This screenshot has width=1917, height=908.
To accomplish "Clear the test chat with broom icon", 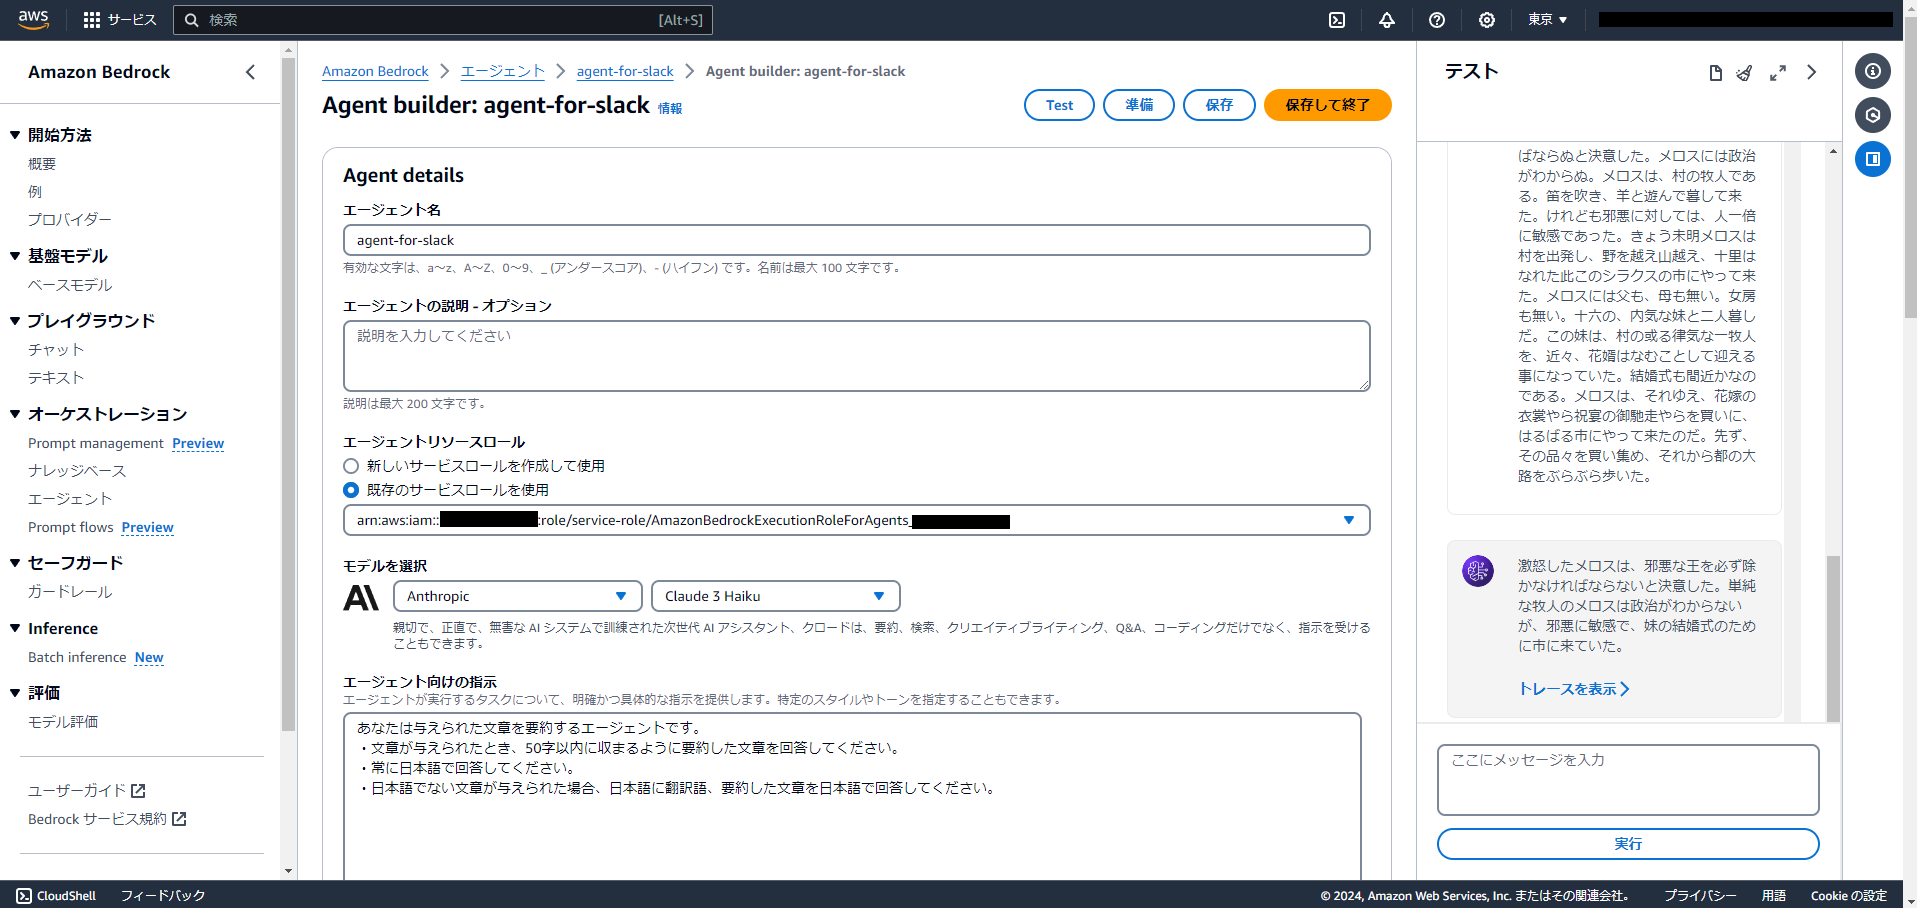I will pyautogui.click(x=1745, y=73).
